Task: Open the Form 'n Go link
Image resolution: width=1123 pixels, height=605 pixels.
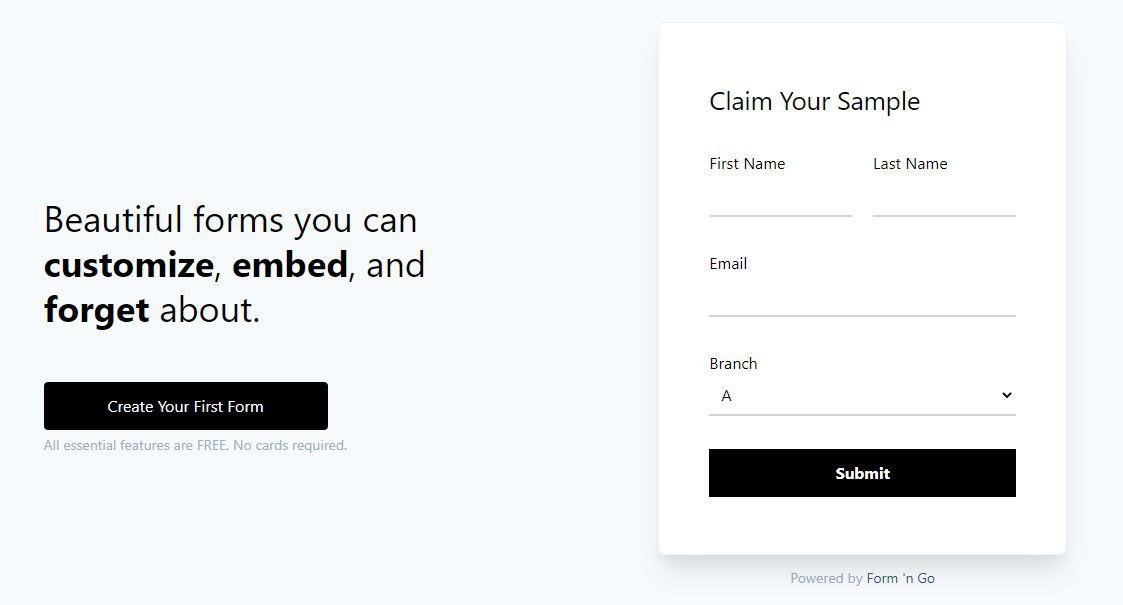Action: click(x=900, y=578)
